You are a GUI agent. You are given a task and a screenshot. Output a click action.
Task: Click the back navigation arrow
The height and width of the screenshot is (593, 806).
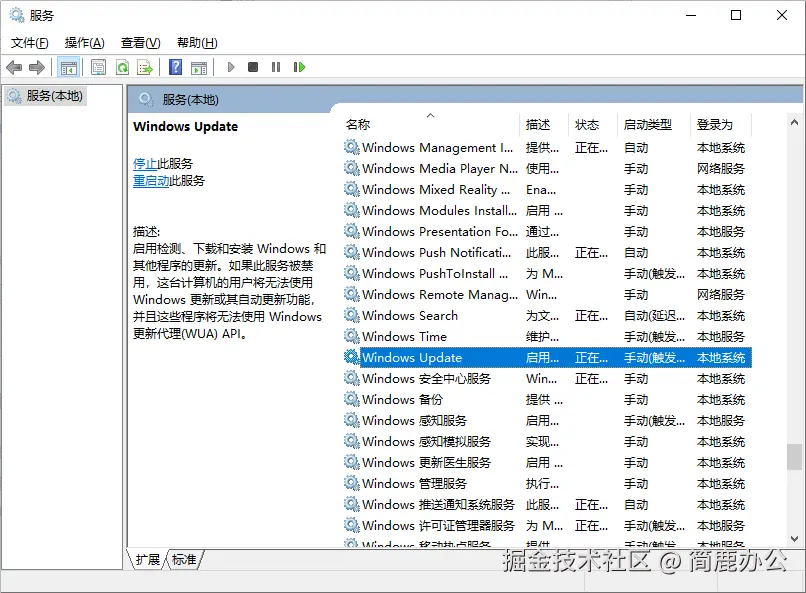click(14, 67)
